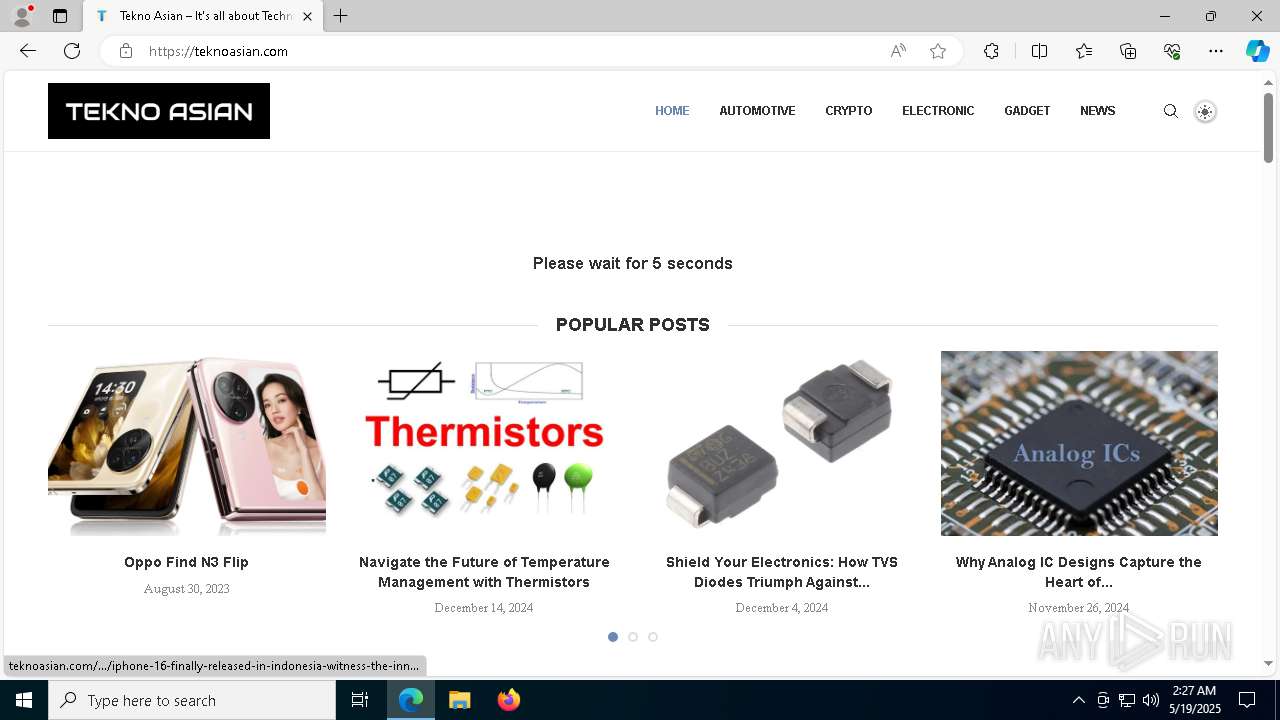Open the CRYPTO menu item
1280x720 pixels.
coord(849,111)
